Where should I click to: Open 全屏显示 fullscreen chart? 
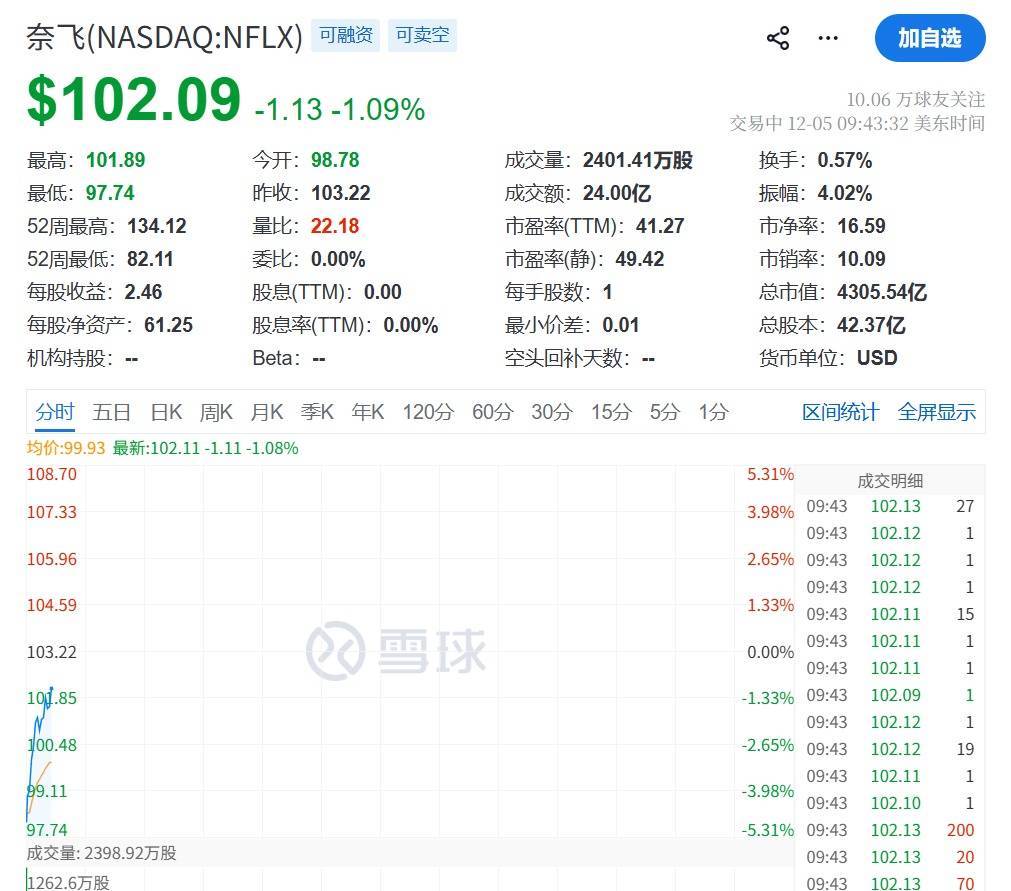[x=936, y=412]
